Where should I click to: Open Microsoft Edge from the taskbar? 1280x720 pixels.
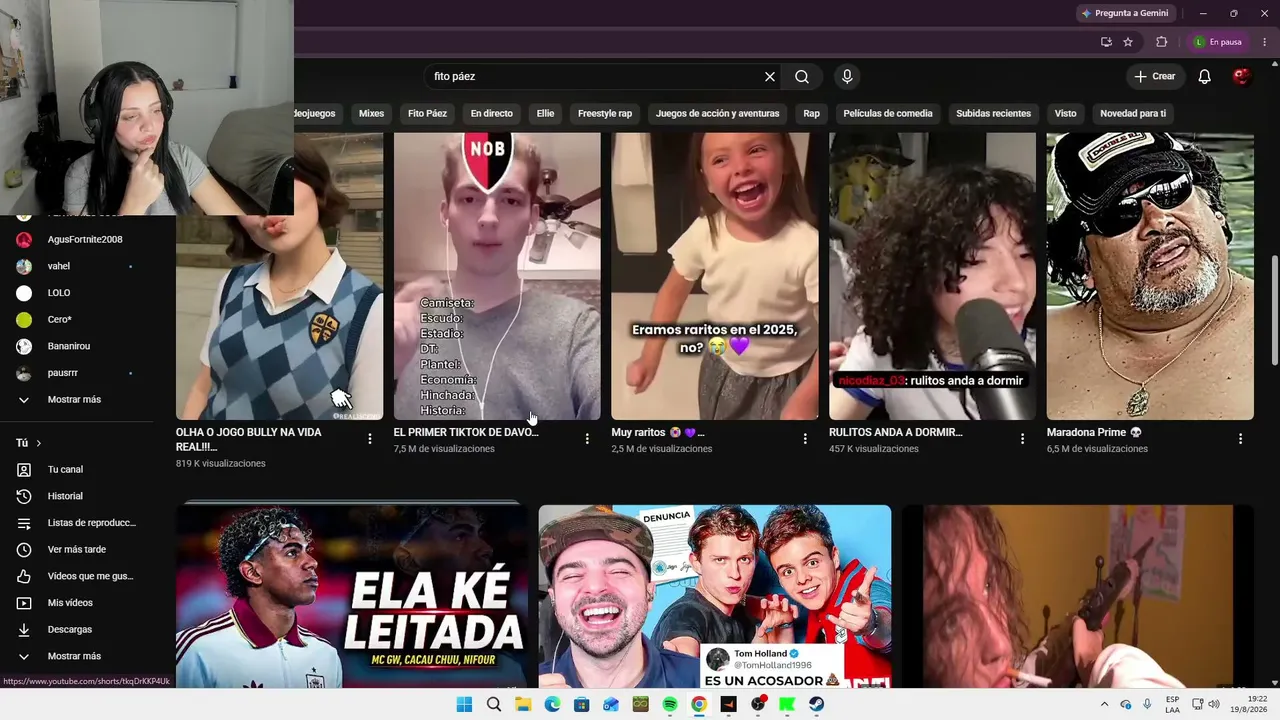tap(552, 705)
